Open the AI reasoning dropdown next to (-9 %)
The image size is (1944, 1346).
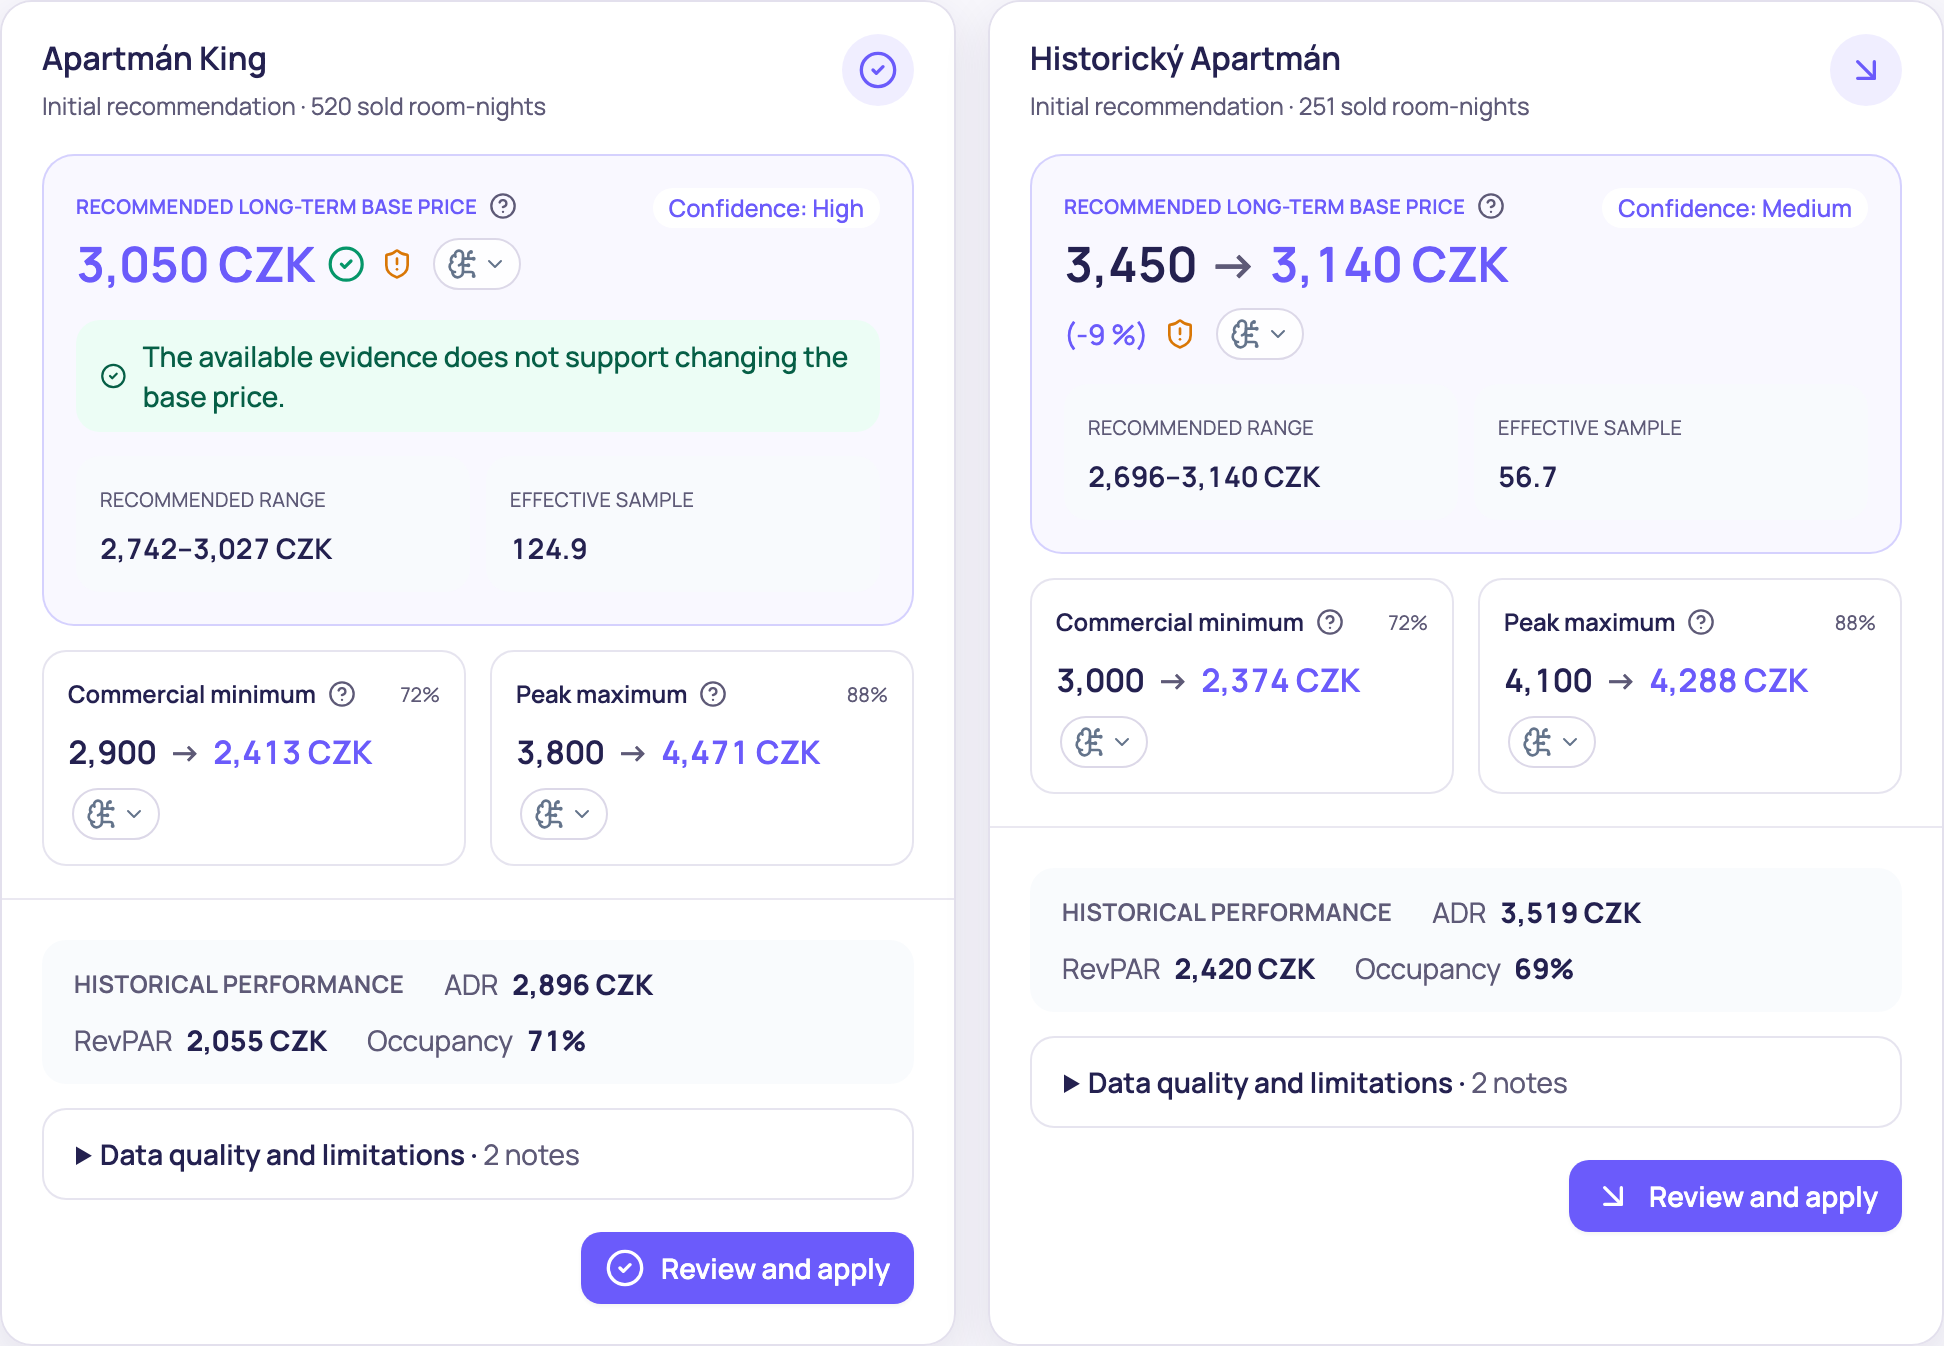(x=1260, y=334)
